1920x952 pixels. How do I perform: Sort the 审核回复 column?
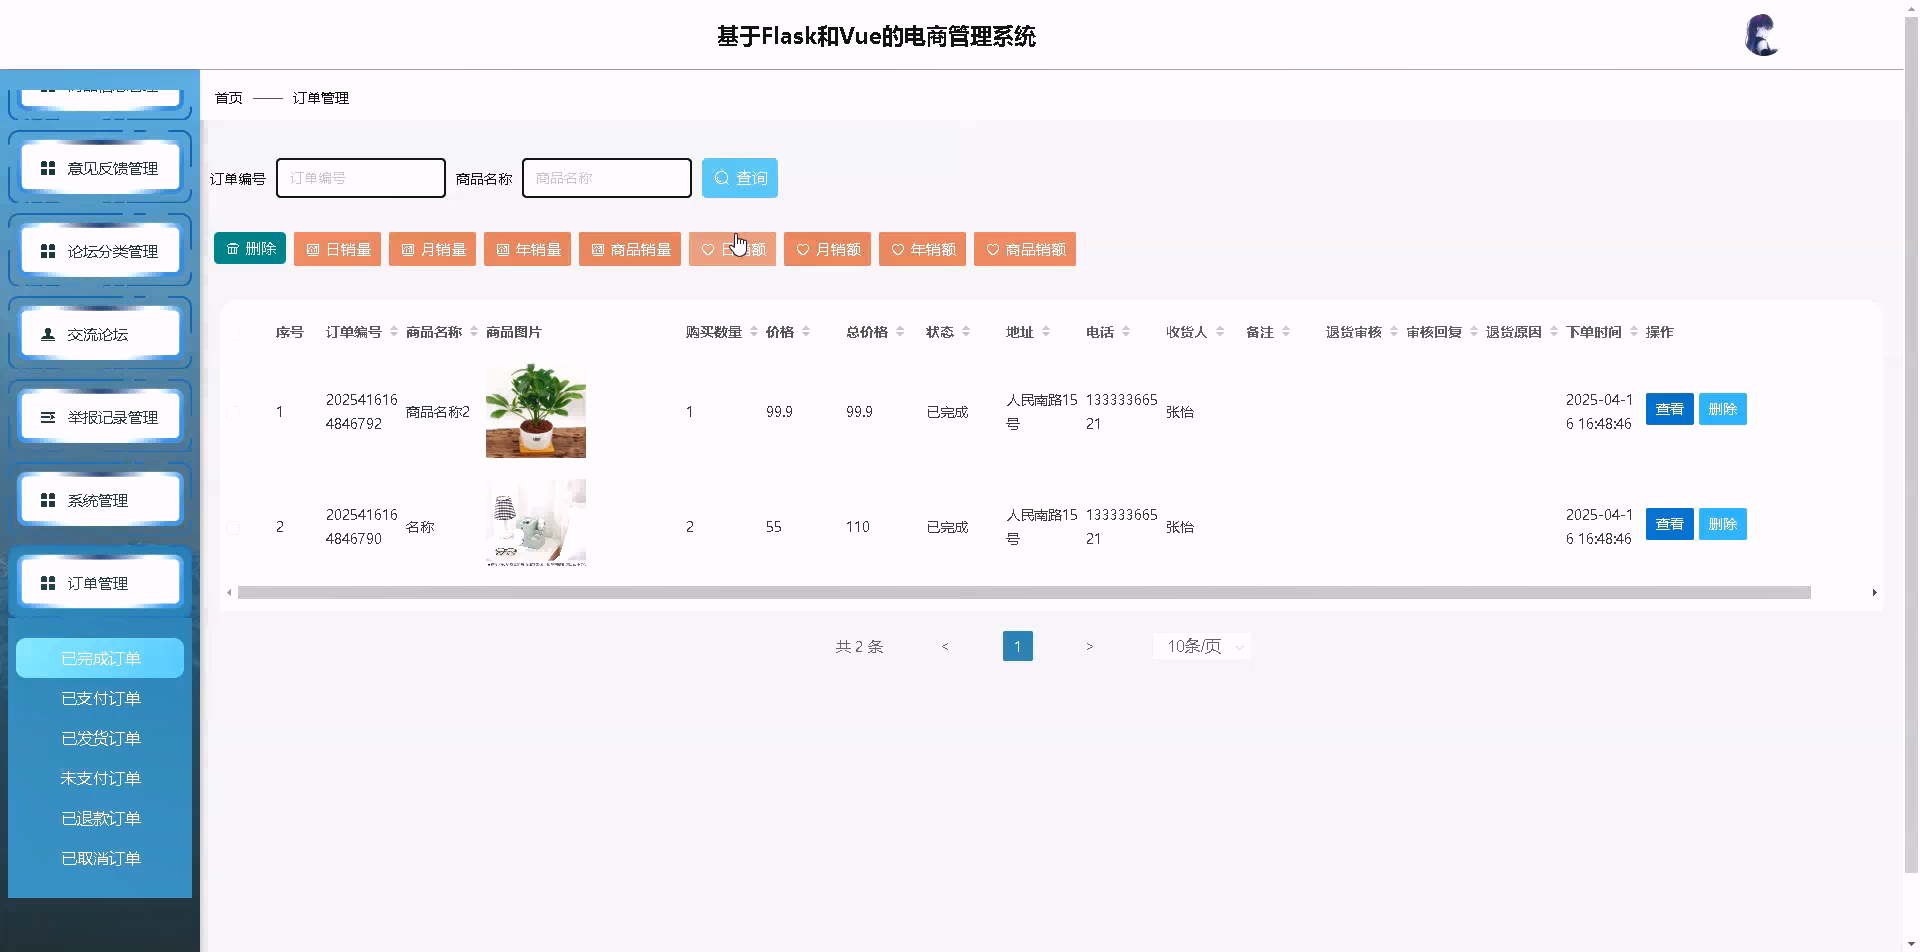click(x=1474, y=332)
